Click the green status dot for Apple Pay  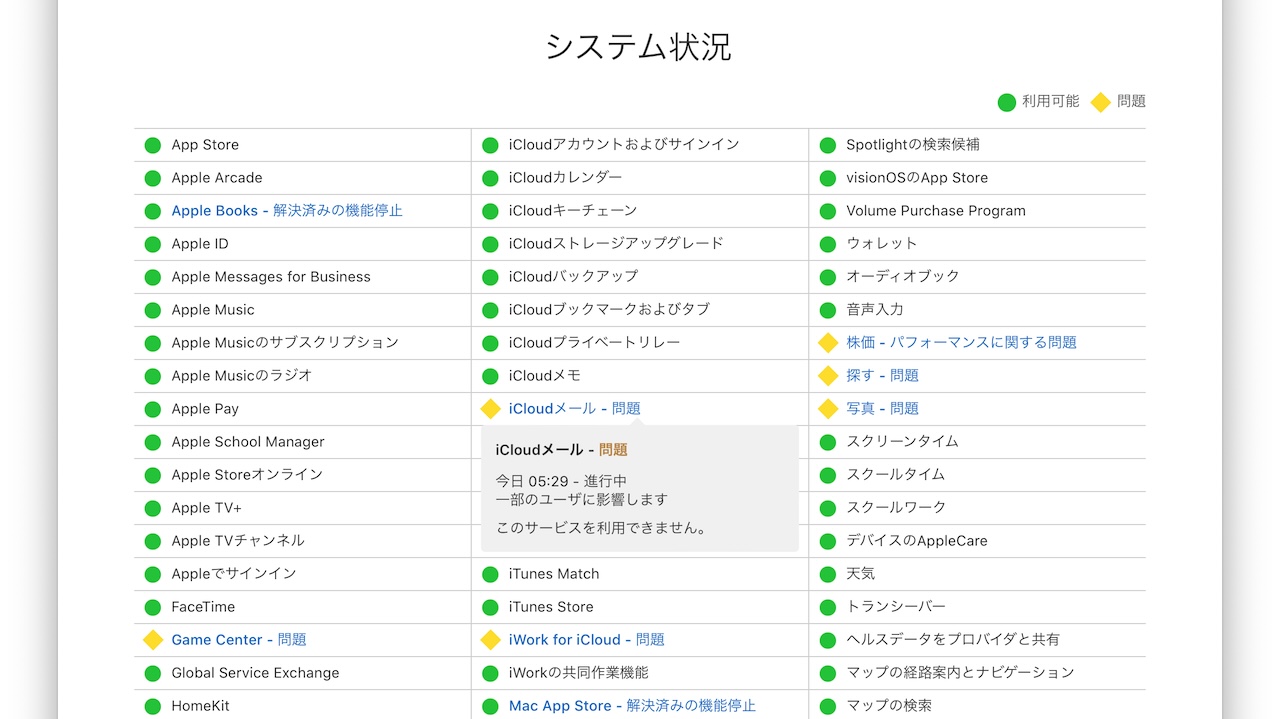pos(153,409)
